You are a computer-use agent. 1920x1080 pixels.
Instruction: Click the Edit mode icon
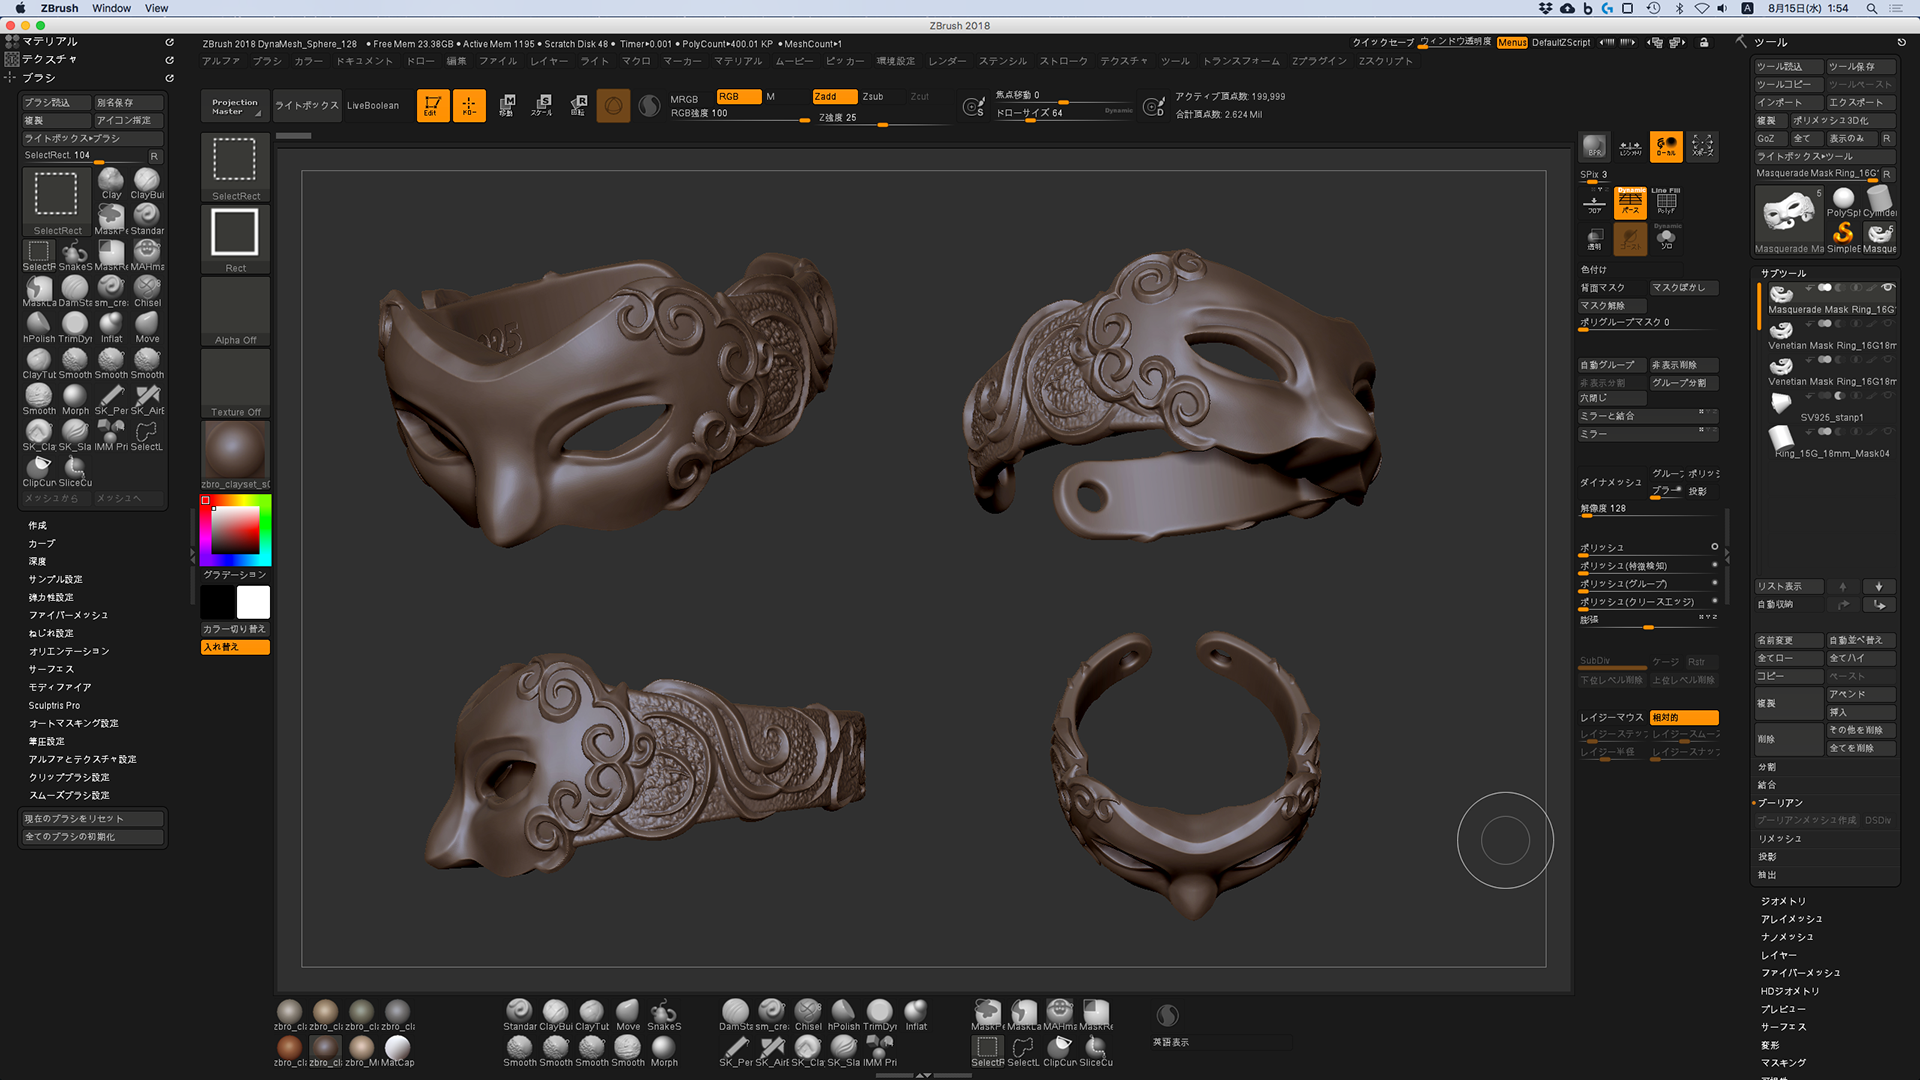[x=432, y=105]
